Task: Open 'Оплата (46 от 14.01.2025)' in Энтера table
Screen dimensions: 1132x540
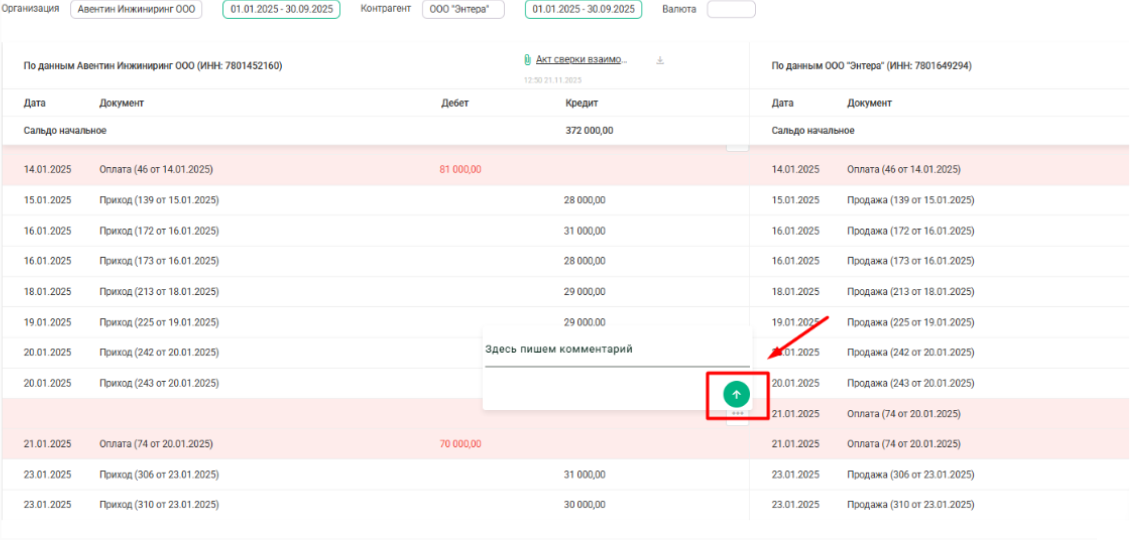Action: pyautogui.click(x=903, y=170)
